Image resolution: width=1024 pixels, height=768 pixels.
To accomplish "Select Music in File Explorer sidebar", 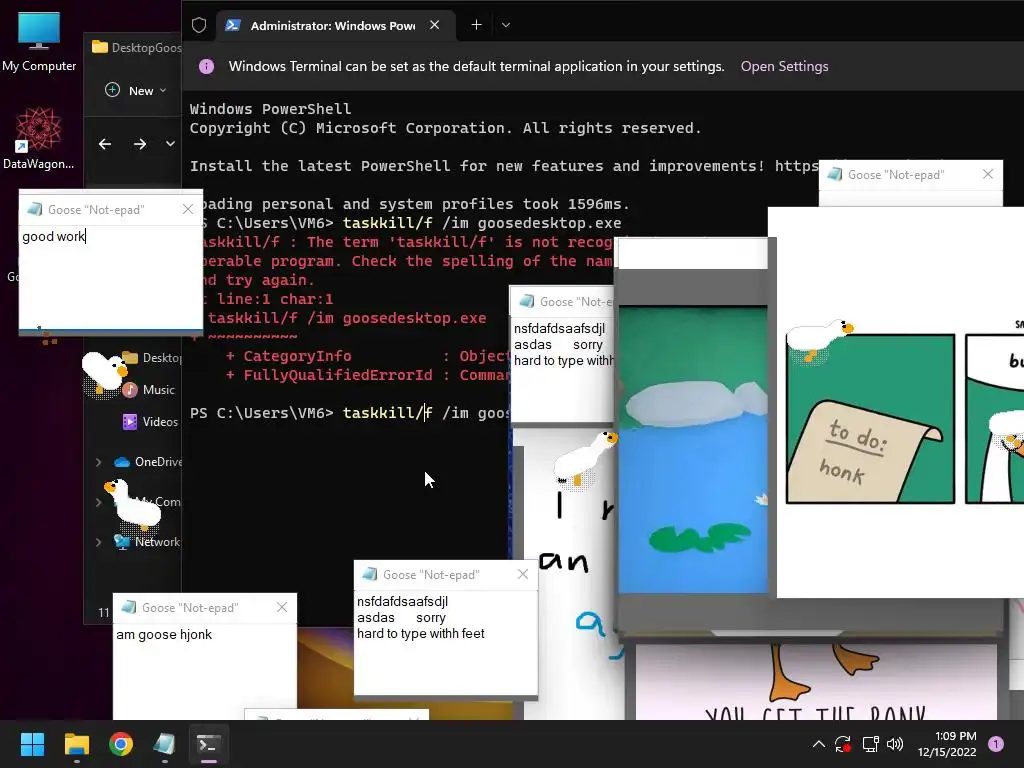I will [150, 390].
